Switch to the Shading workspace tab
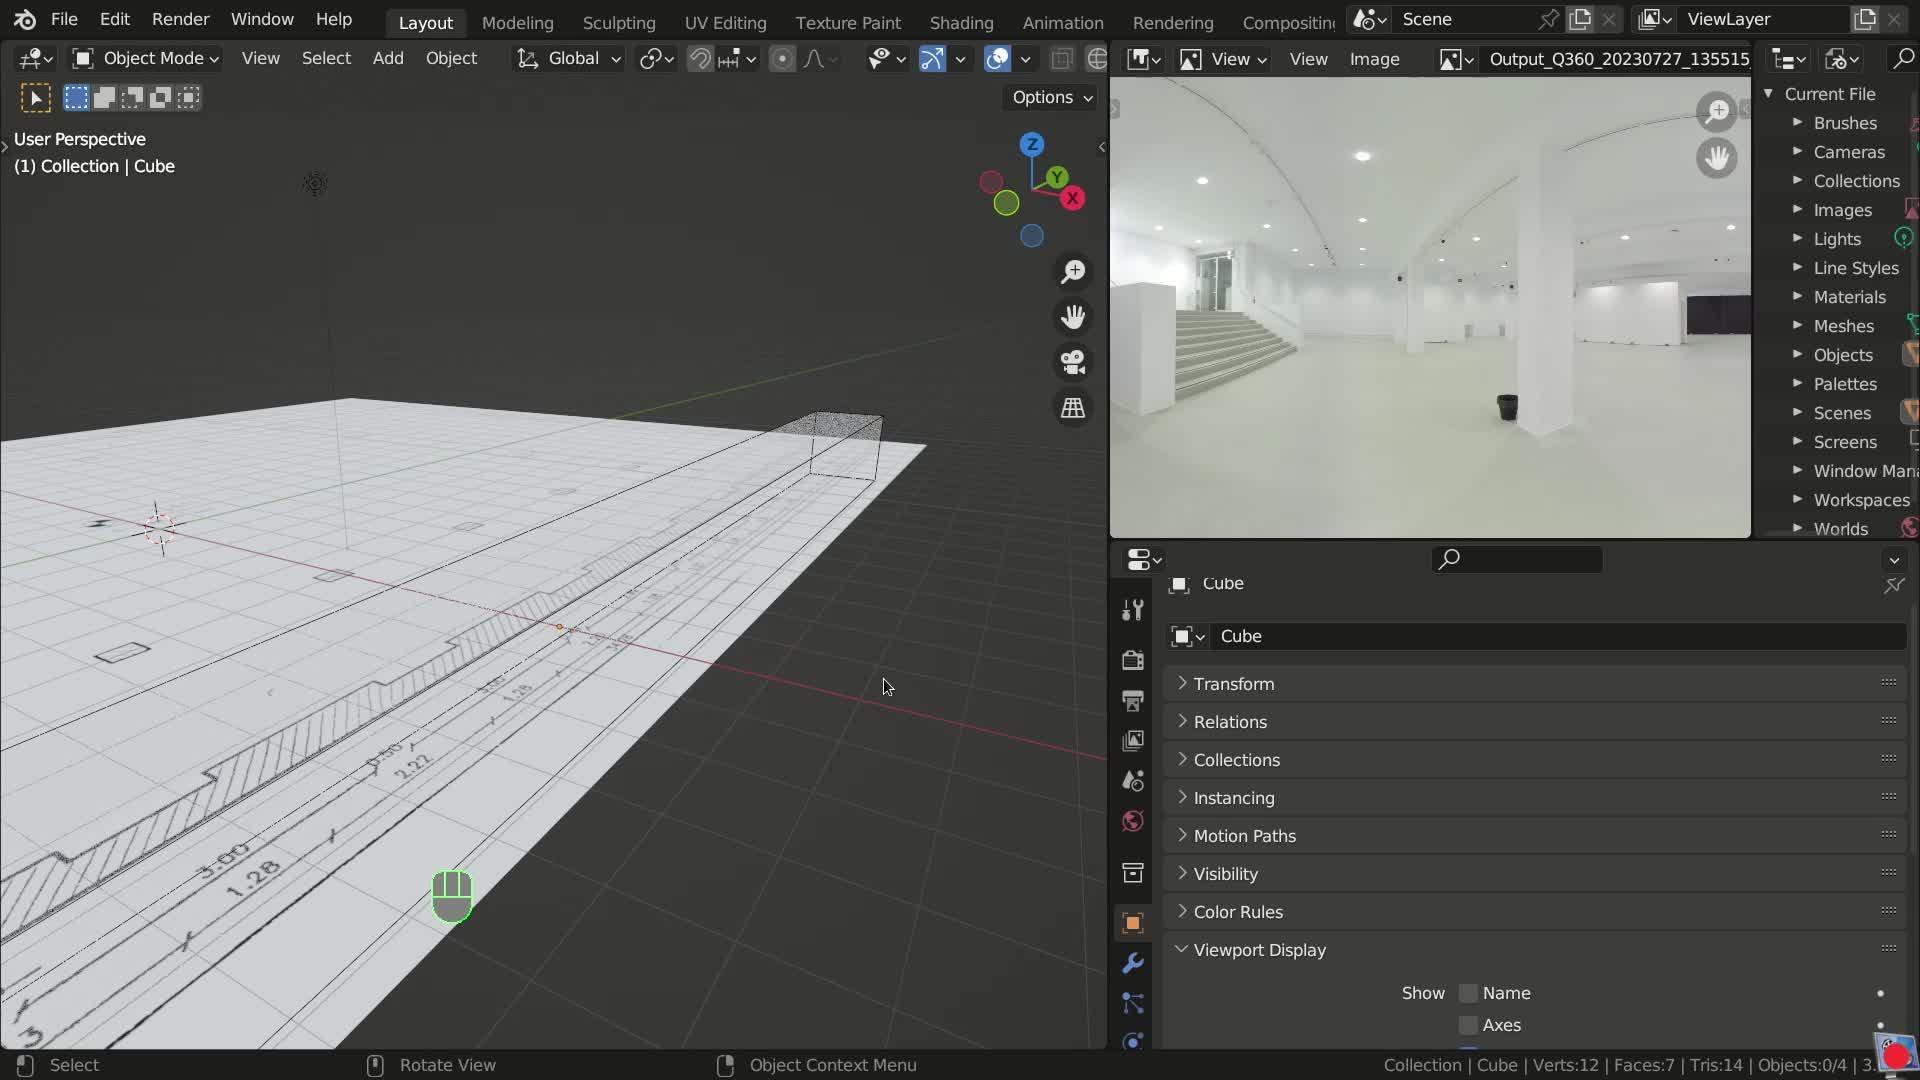 pyautogui.click(x=961, y=22)
